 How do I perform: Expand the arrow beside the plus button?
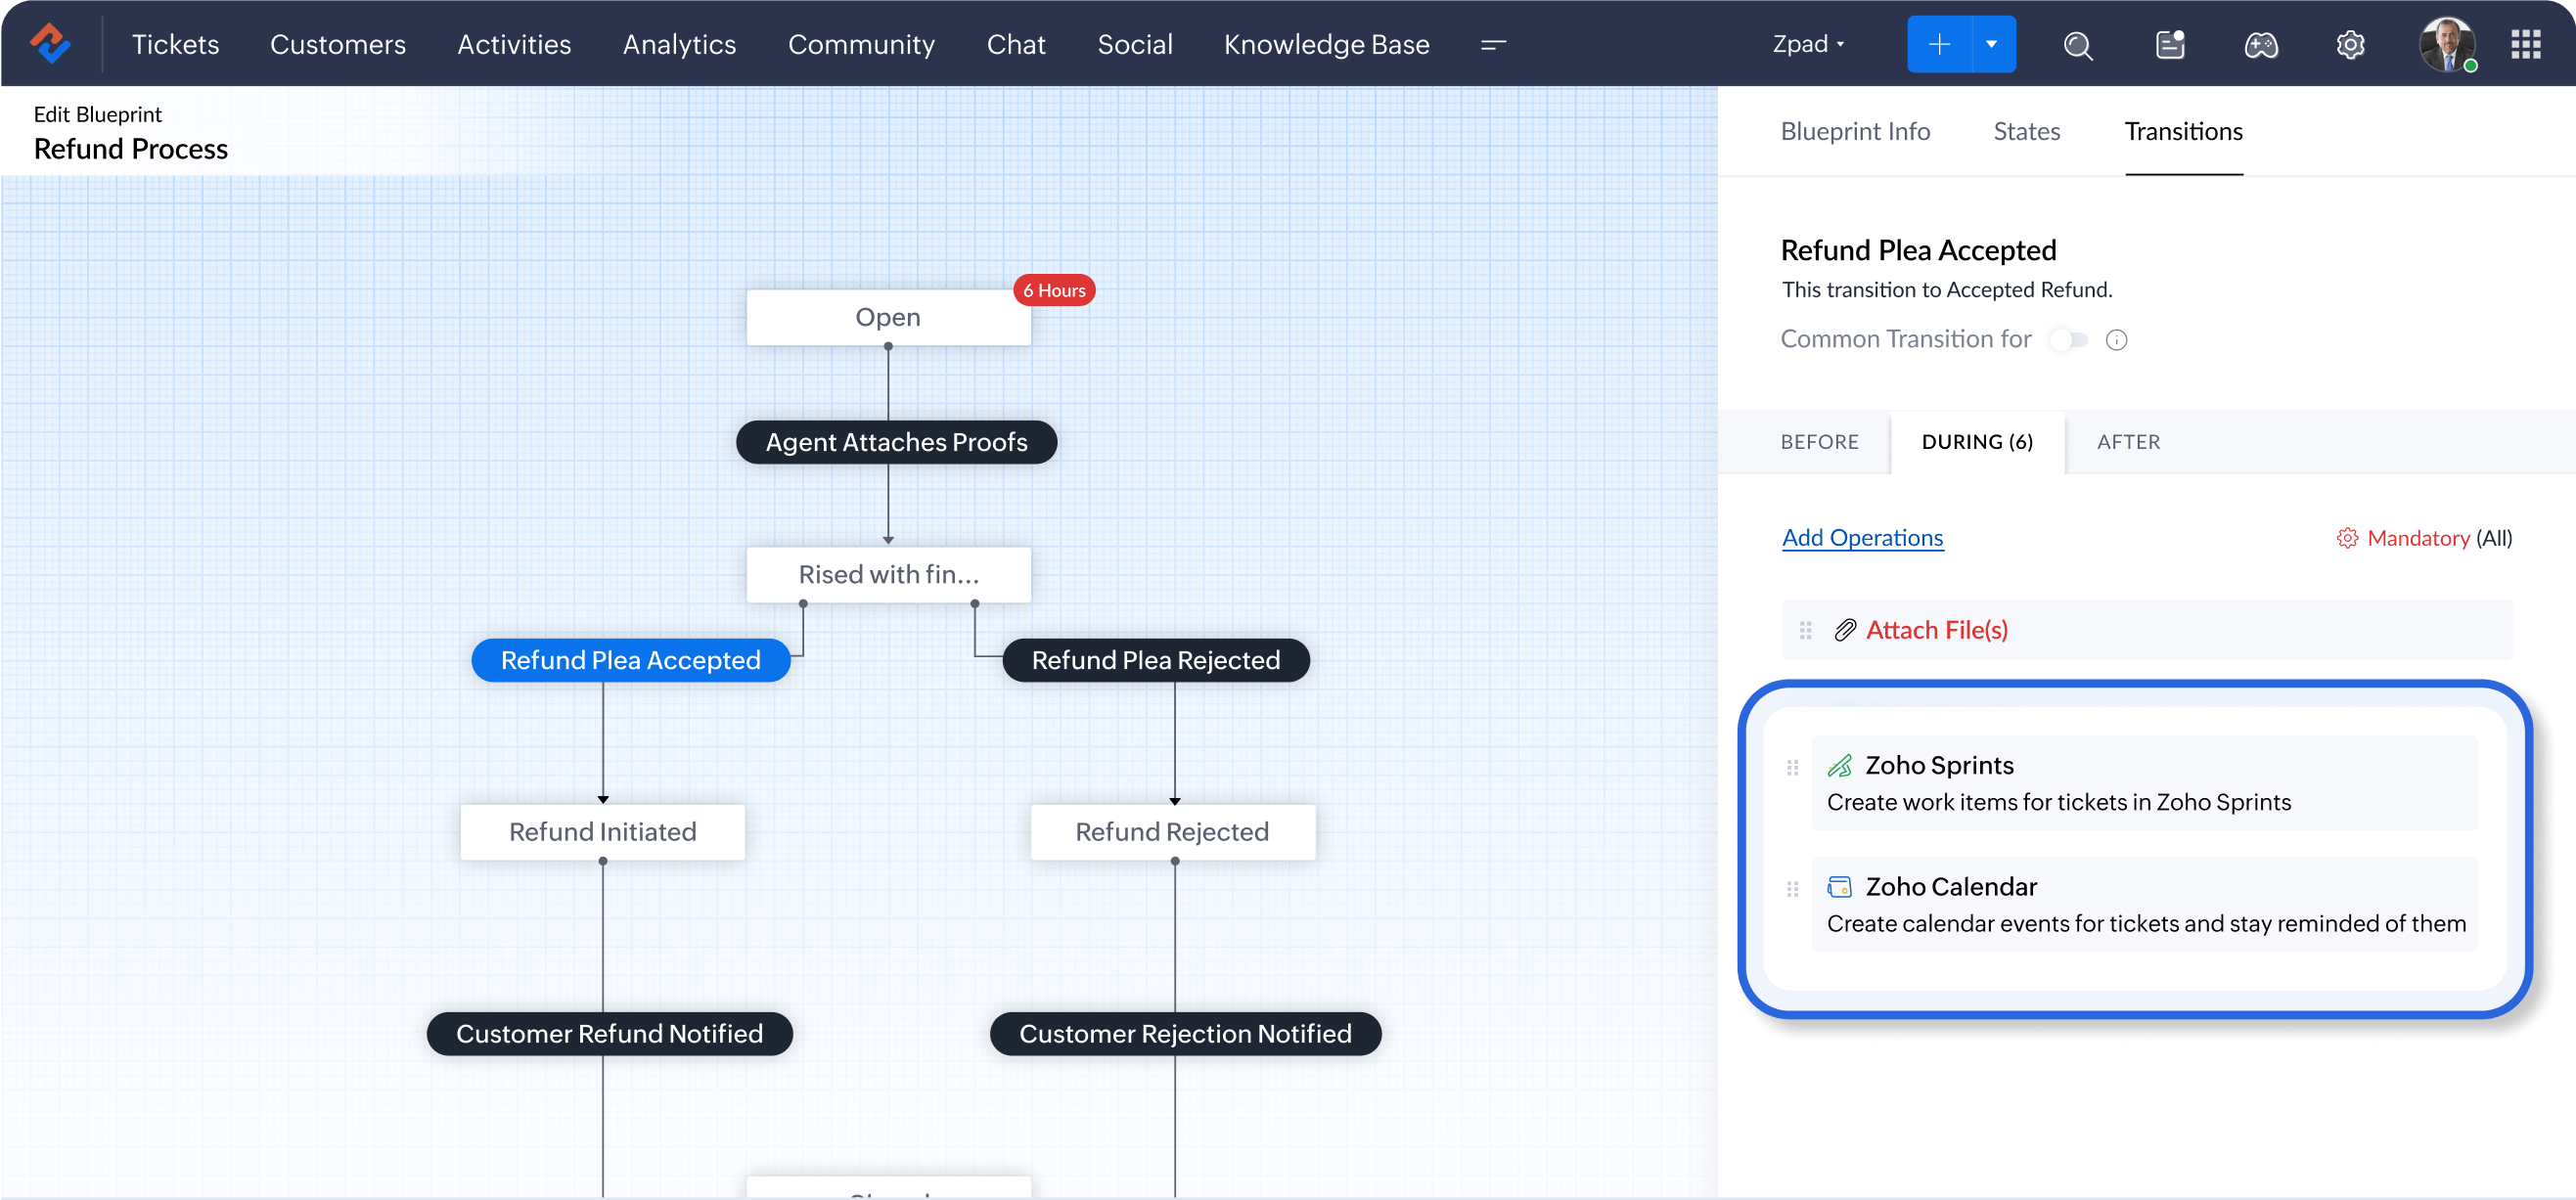pyautogui.click(x=1991, y=45)
